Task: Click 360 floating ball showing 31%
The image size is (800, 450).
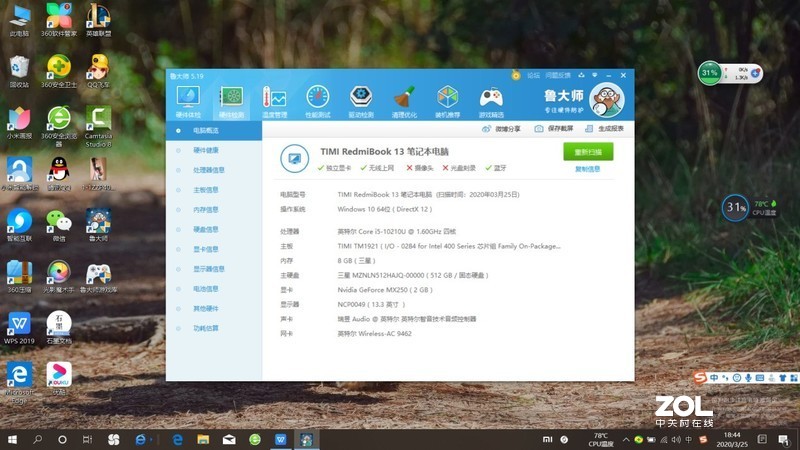Action: [710, 73]
